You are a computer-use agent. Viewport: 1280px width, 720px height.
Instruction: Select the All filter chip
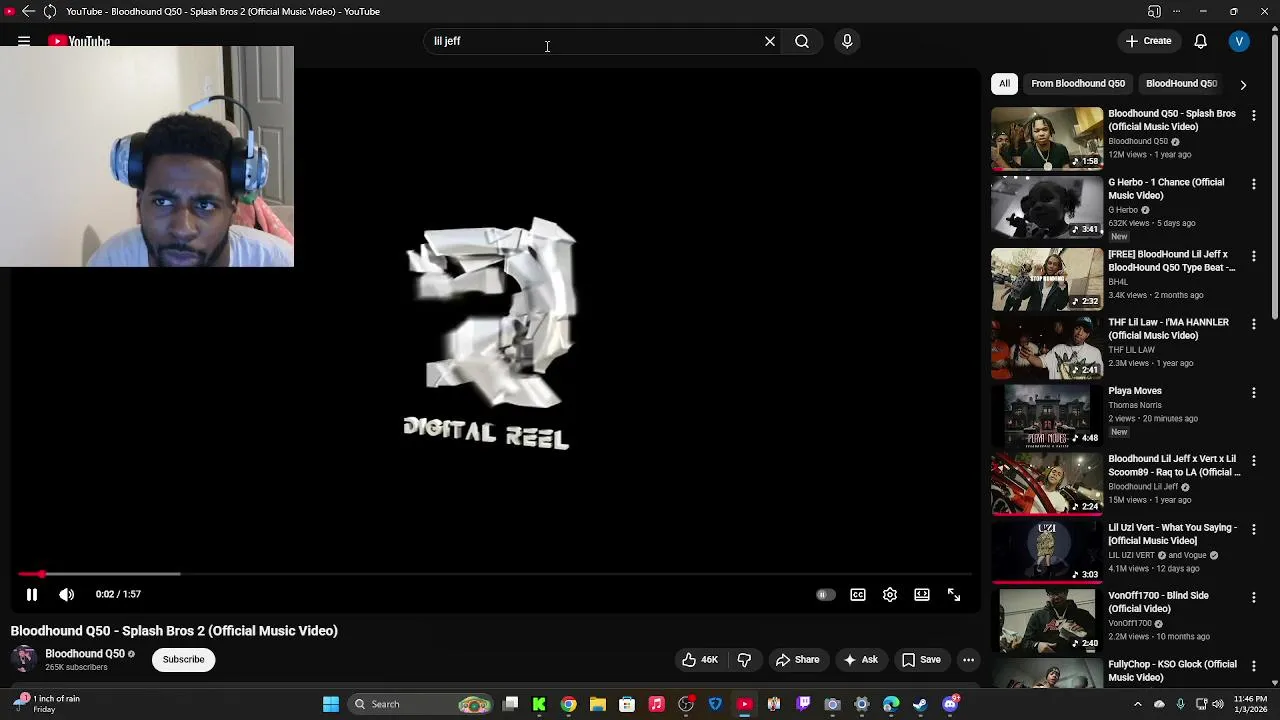pyautogui.click(x=1004, y=84)
